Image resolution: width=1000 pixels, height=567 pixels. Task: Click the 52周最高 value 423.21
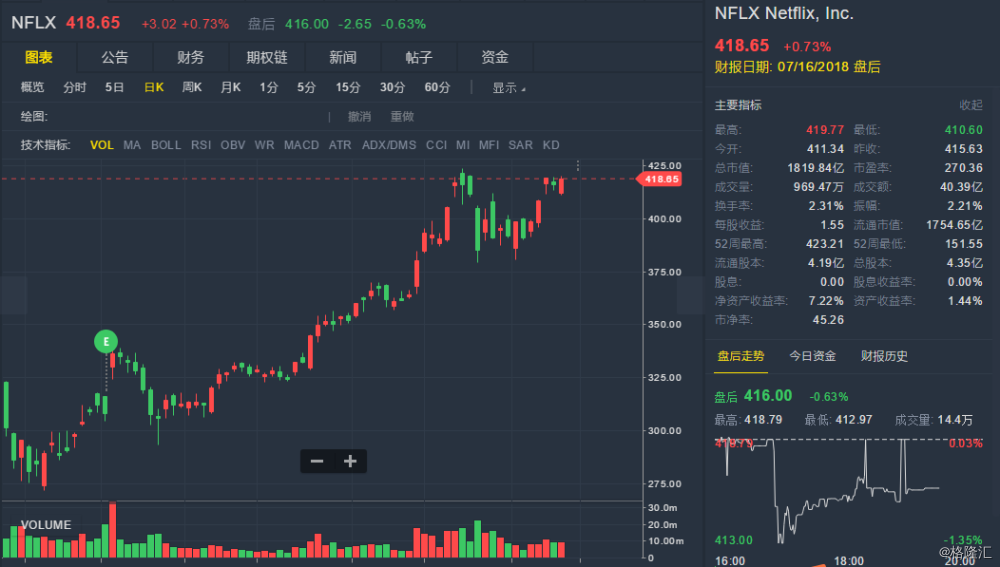click(x=825, y=244)
